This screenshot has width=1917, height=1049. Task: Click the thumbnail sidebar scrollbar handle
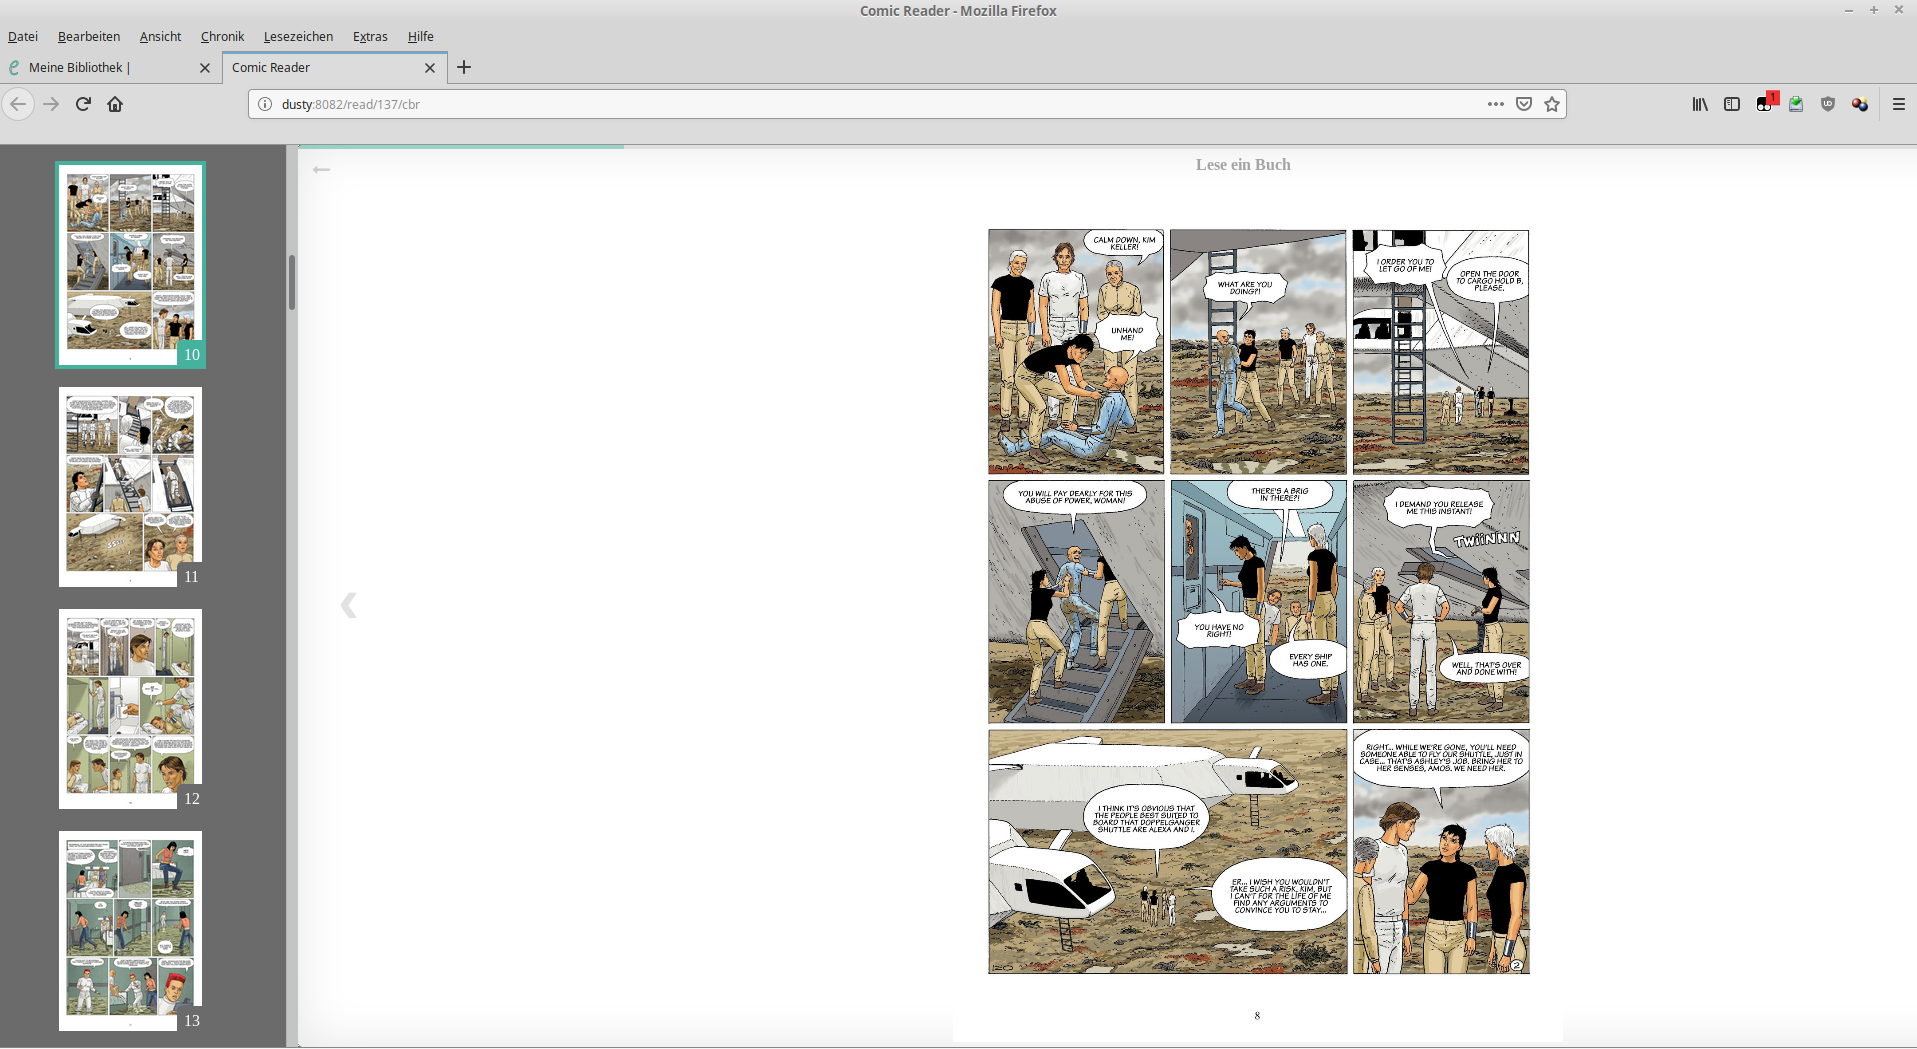[x=292, y=282]
